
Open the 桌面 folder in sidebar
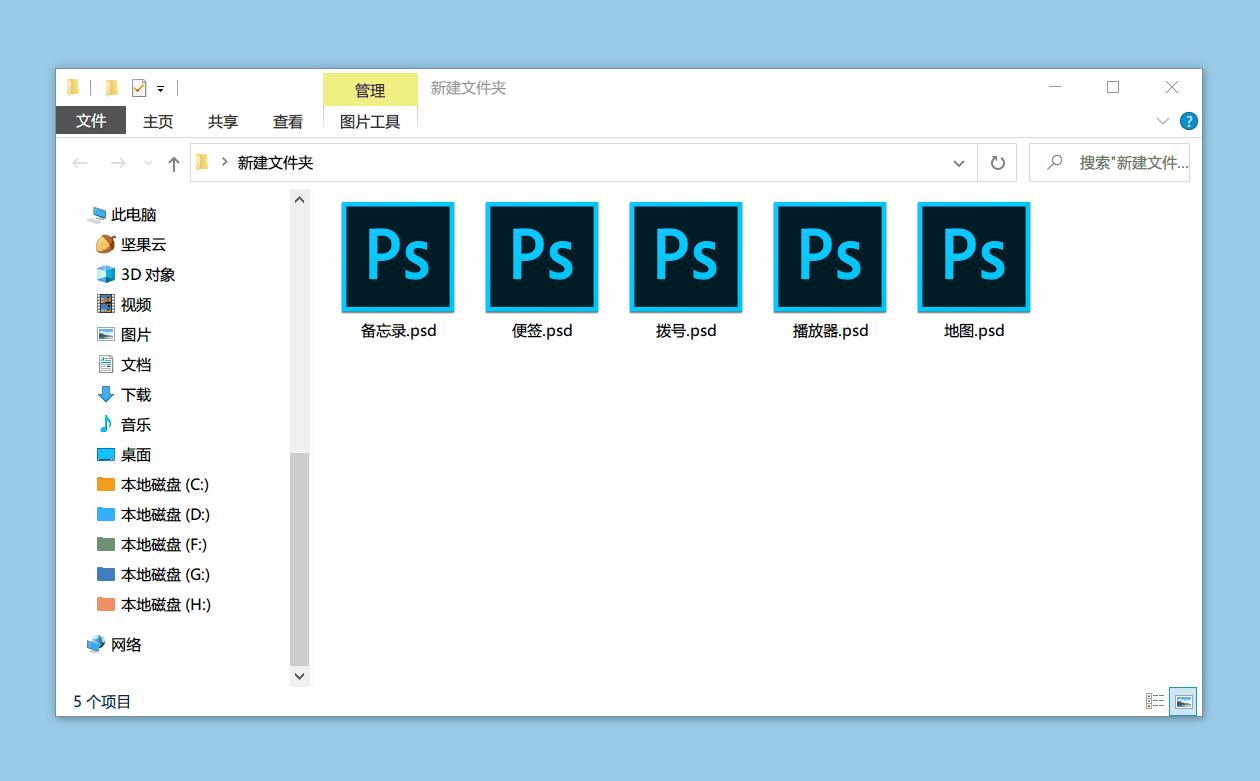tap(124, 455)
